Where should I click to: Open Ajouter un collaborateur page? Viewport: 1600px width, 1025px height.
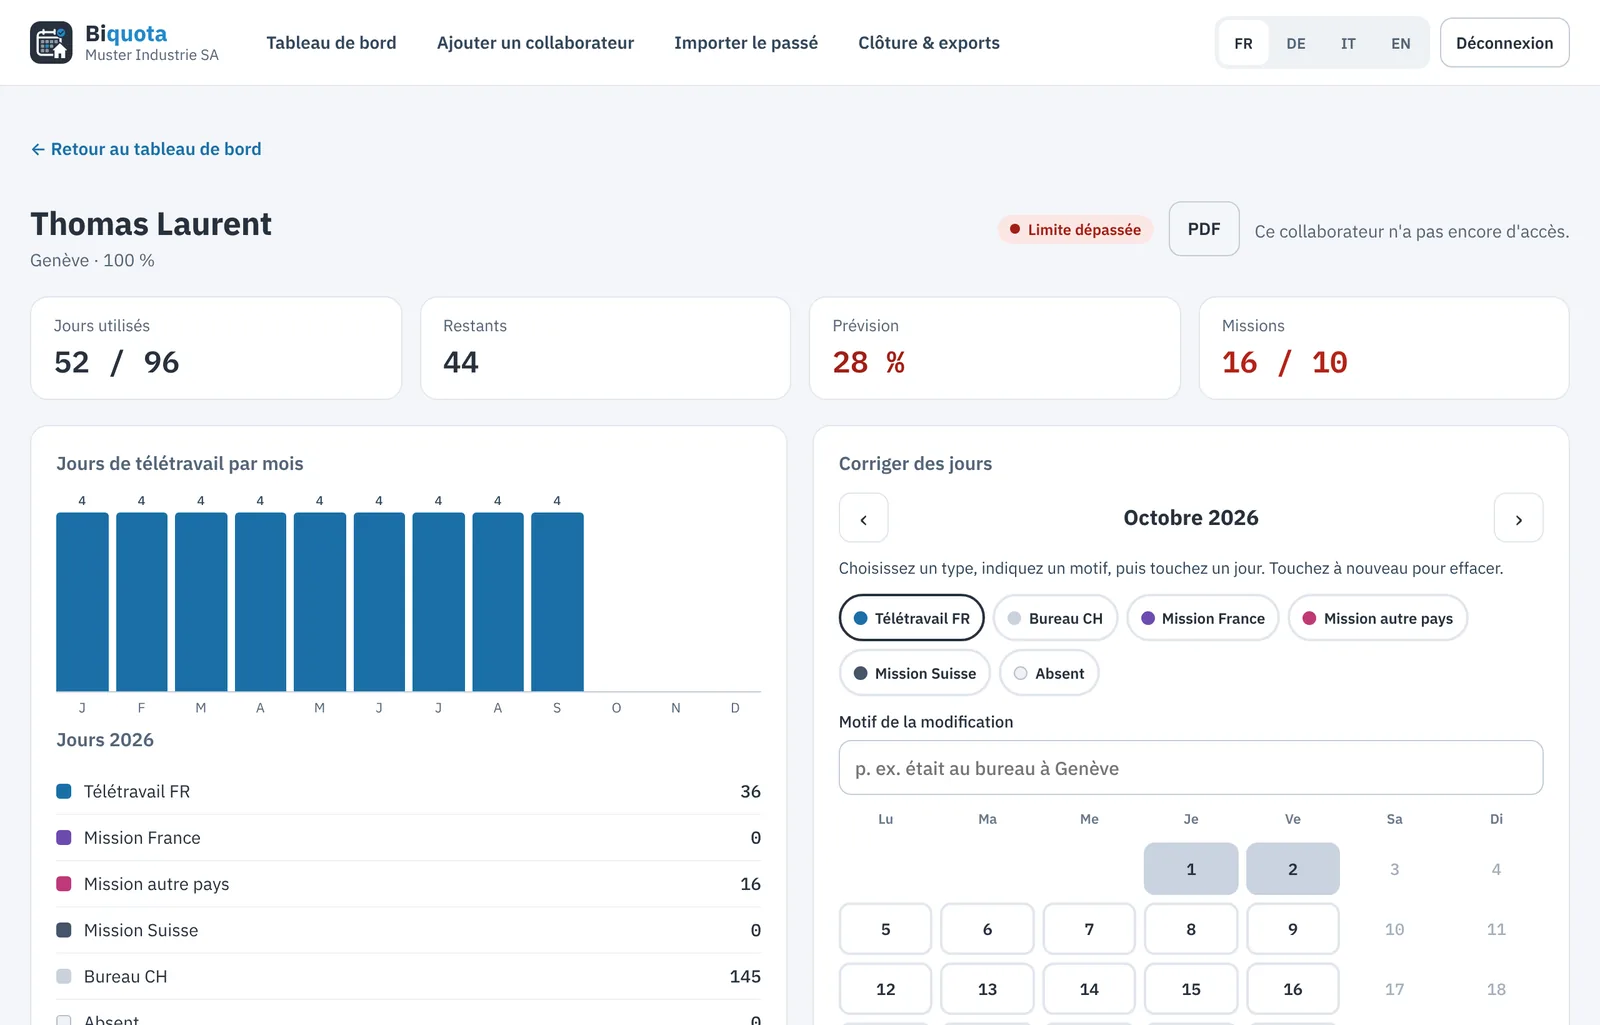tap(535, 43)
